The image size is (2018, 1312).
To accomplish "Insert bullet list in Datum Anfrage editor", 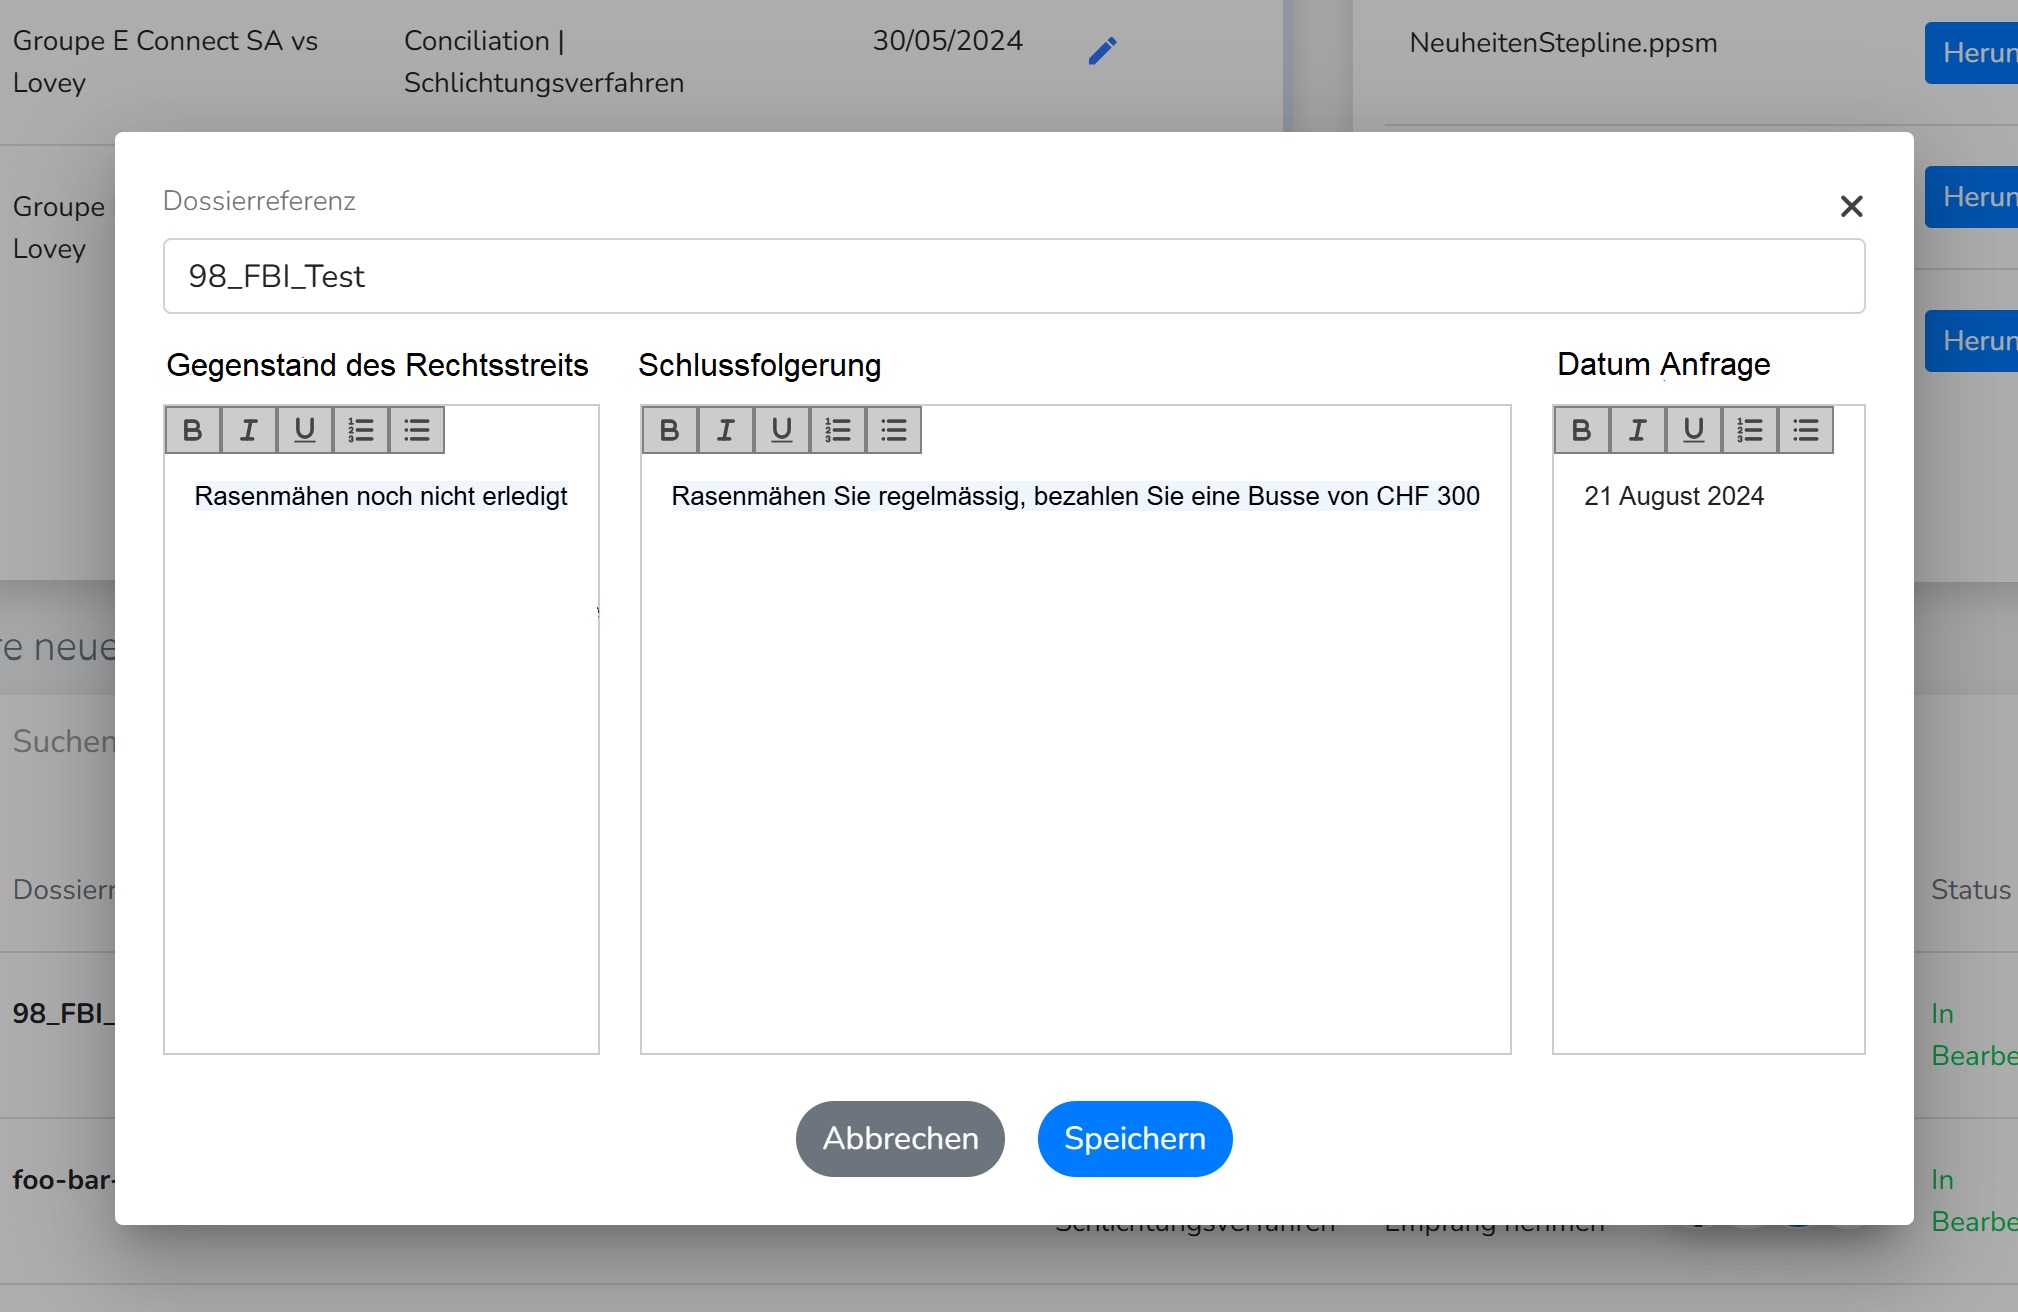I will click(1806, 430).
